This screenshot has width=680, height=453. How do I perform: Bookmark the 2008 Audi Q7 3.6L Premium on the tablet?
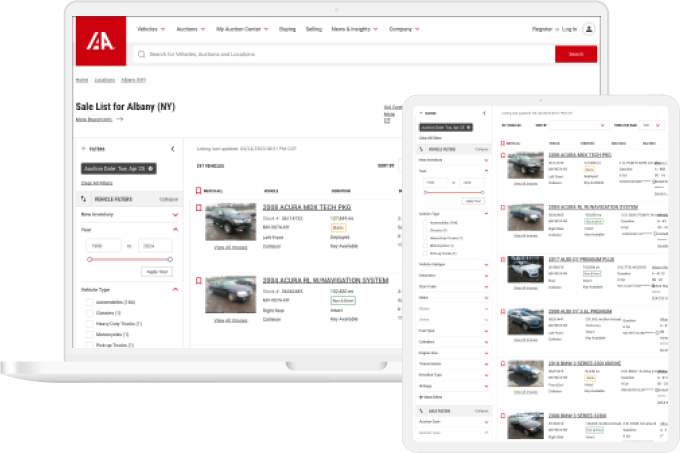(503, 312)
